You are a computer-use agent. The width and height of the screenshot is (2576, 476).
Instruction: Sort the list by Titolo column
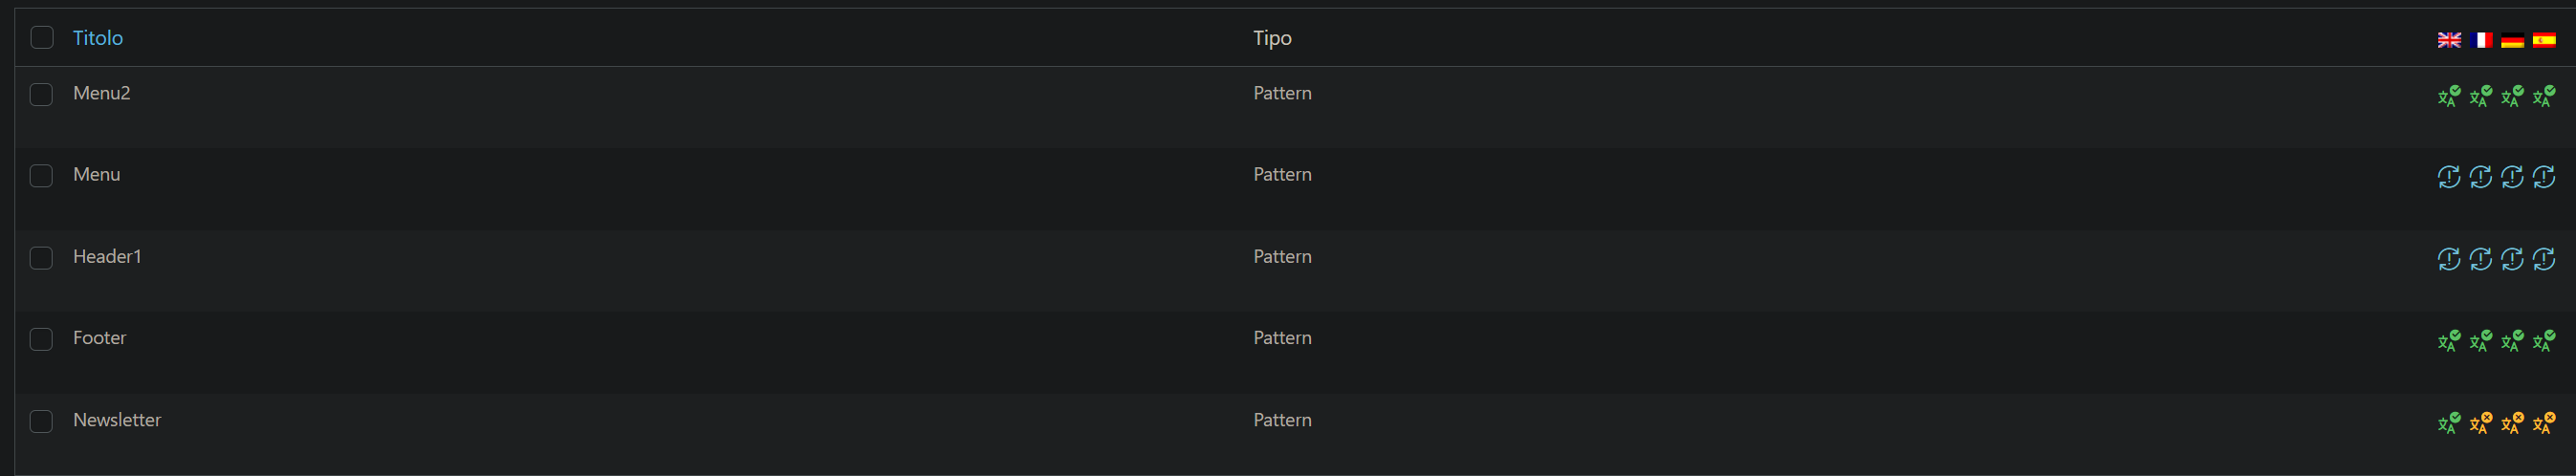click(98, 38)
